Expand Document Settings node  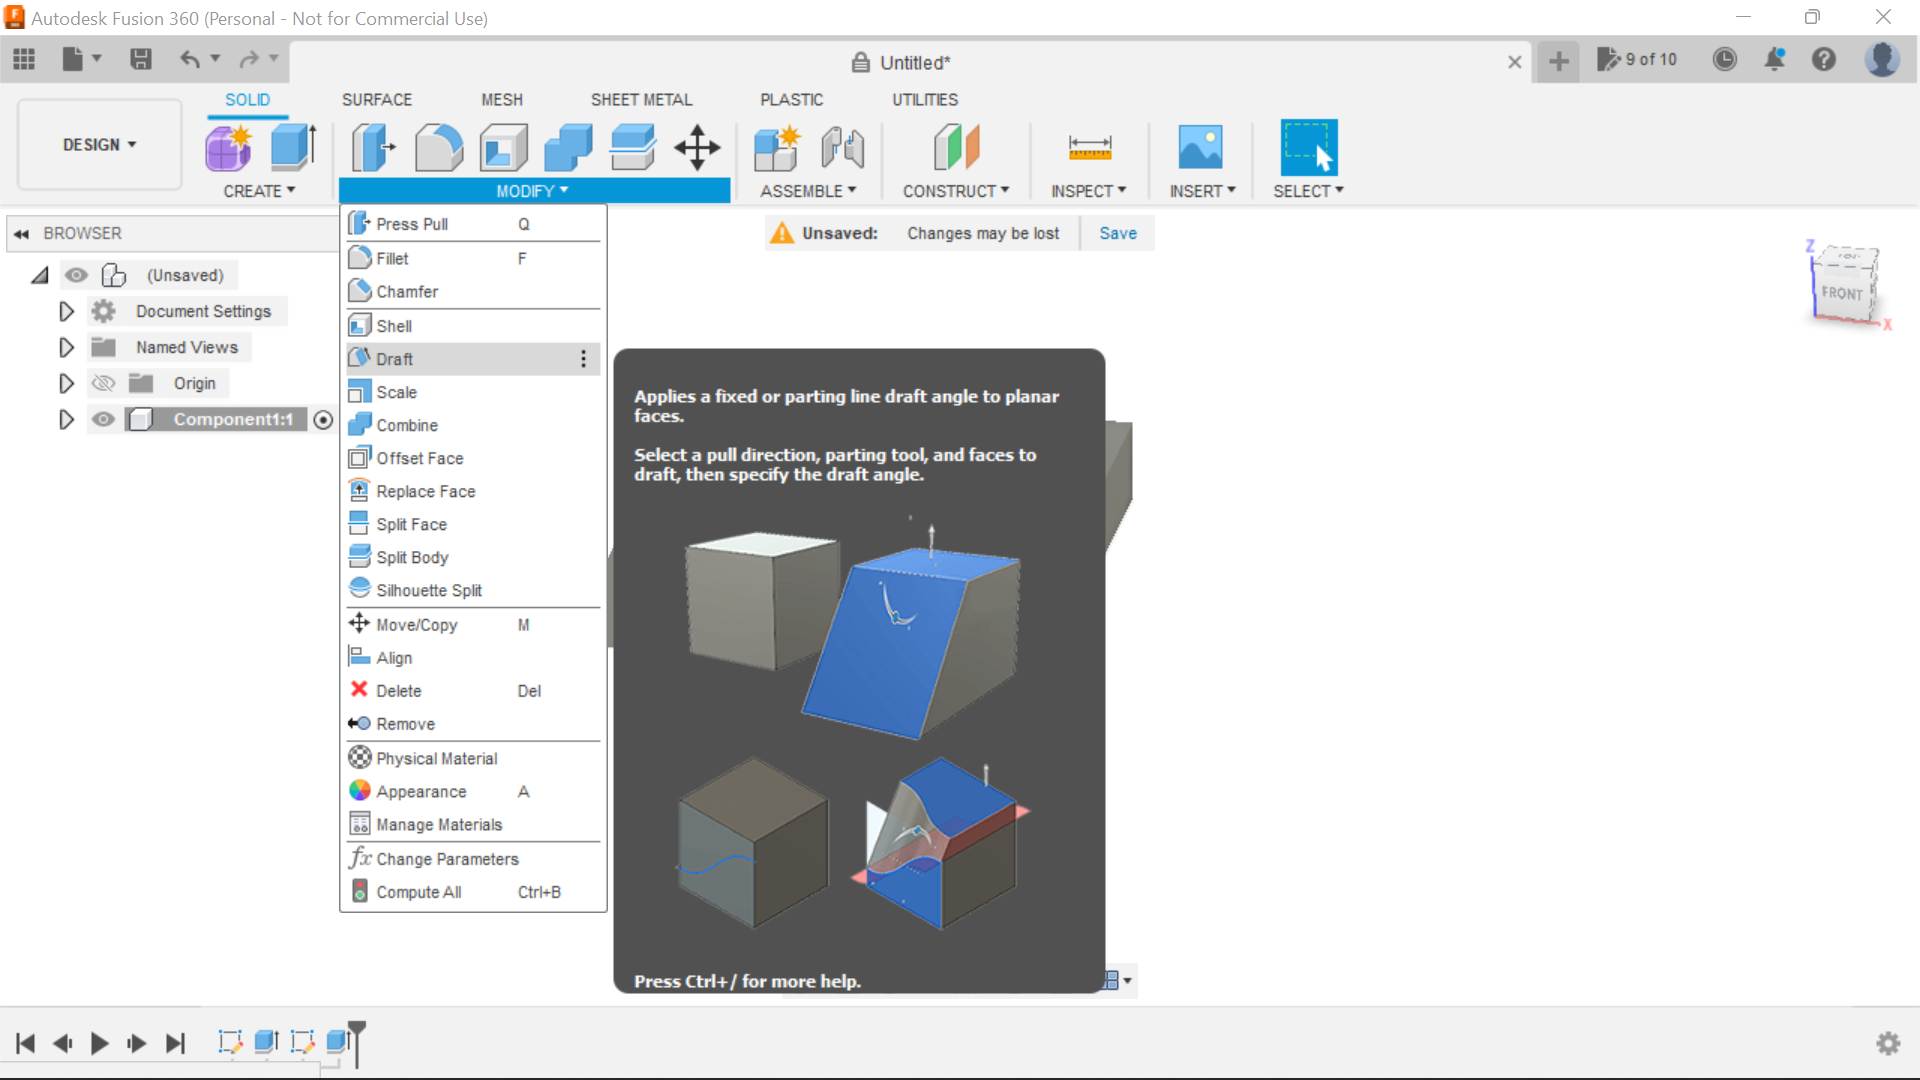[x=66, y=311]
